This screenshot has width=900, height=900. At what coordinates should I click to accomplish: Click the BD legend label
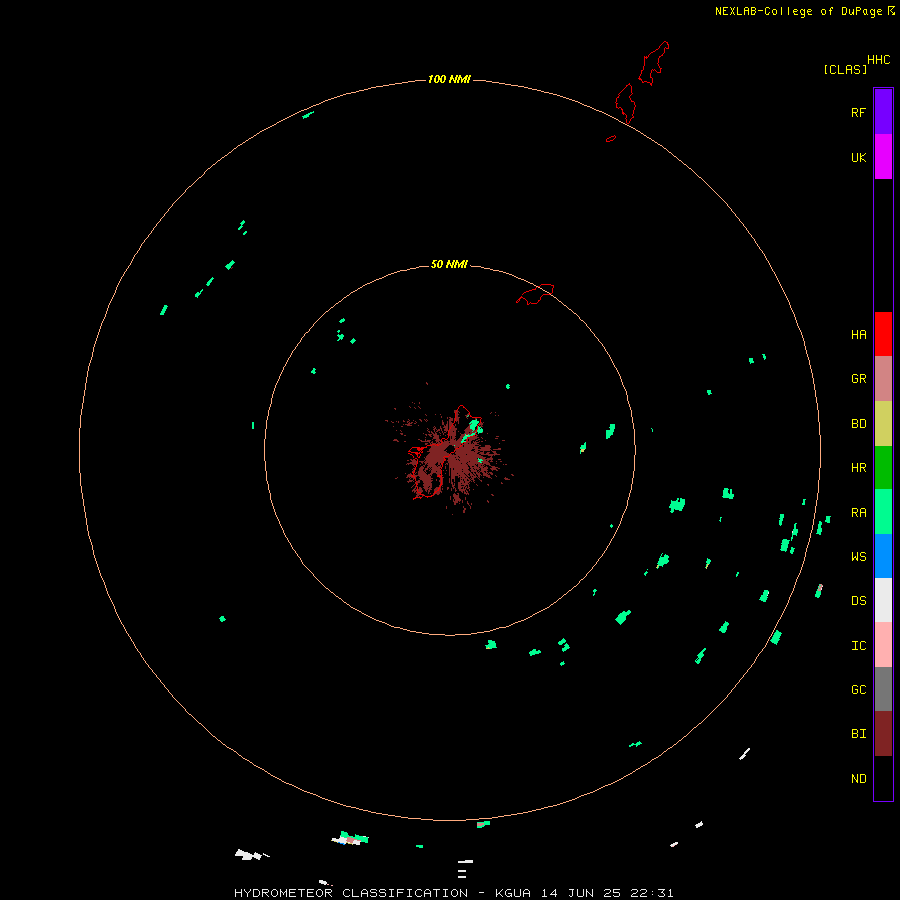[x=858, y=424]
